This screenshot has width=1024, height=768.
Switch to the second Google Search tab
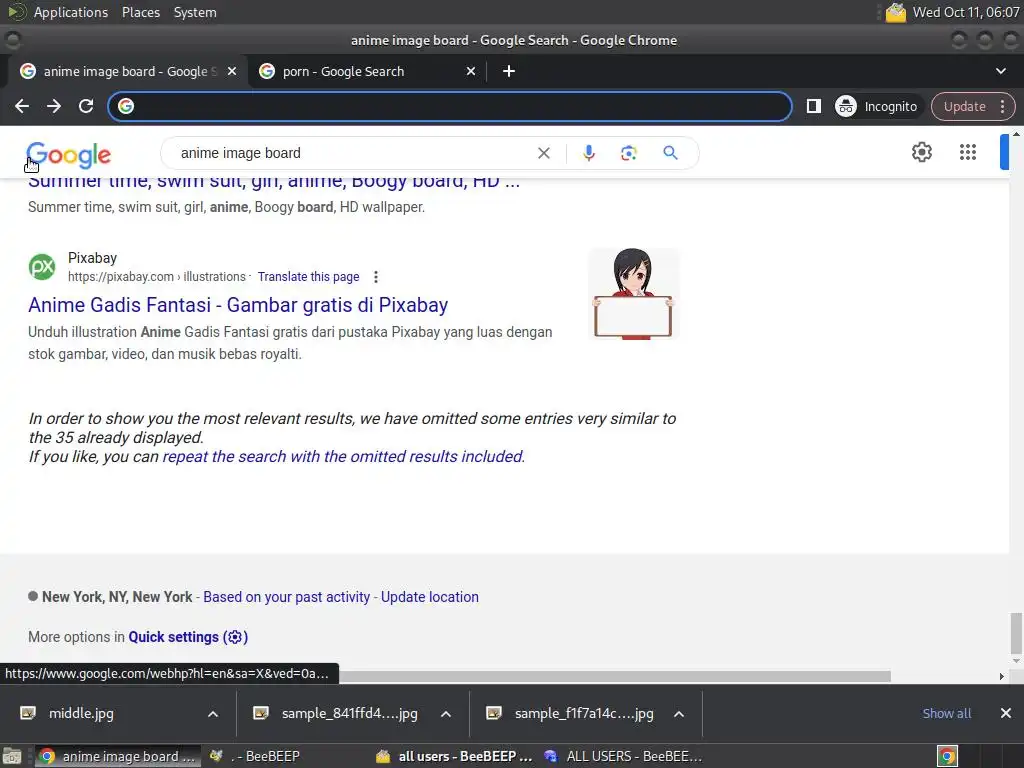pos(366,71)
